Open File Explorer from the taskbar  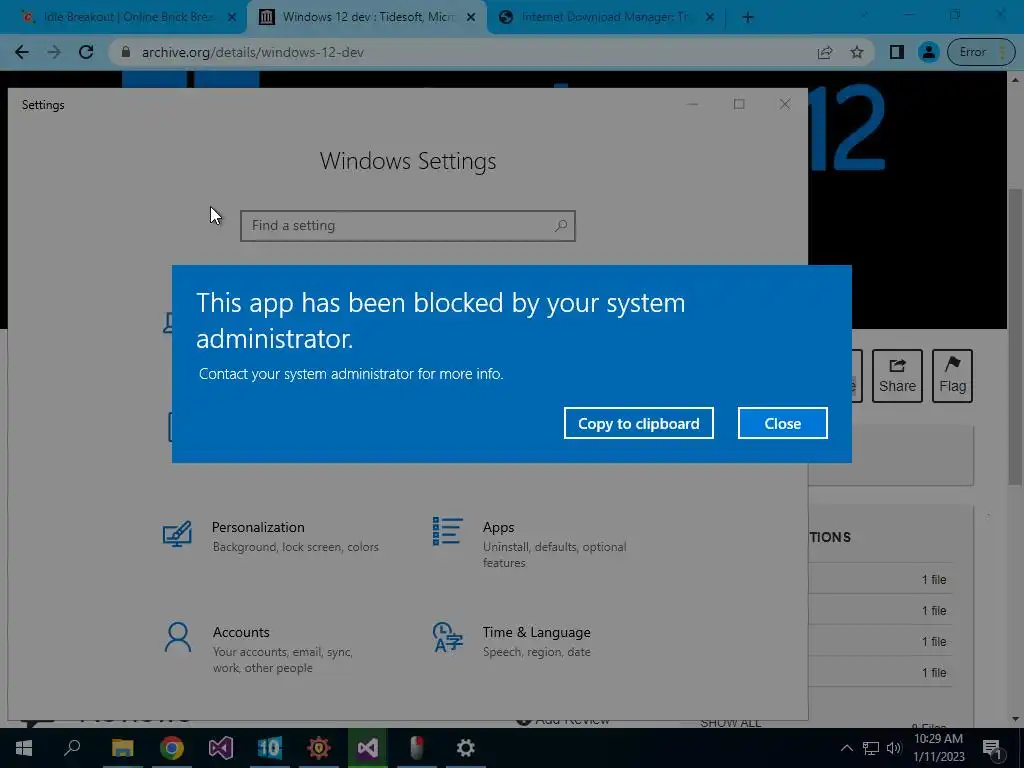coord(122,748)
